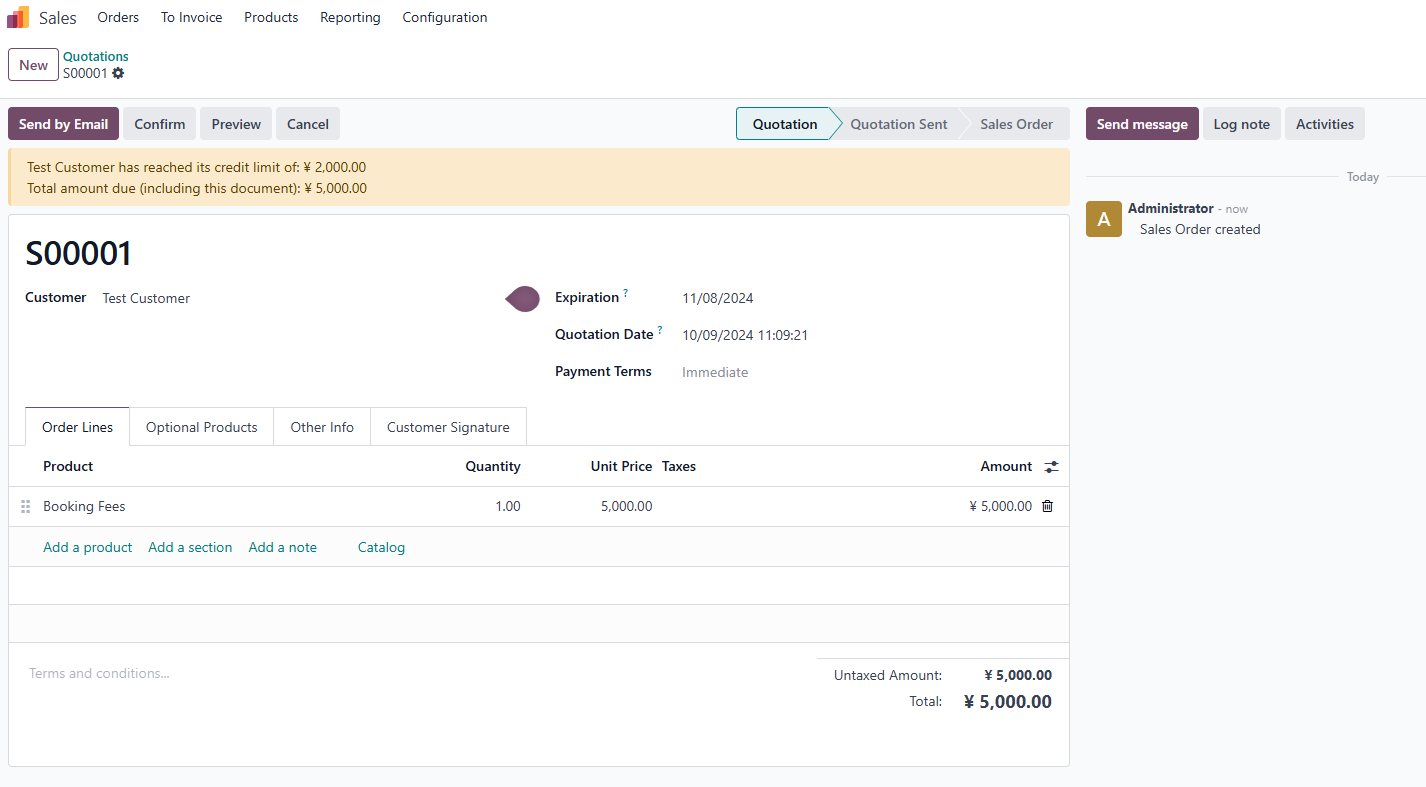The height and width of the screenshot is (787, 1426).
Task: Click the Administrator avatar in chatter
Action: pos(1104,219)
